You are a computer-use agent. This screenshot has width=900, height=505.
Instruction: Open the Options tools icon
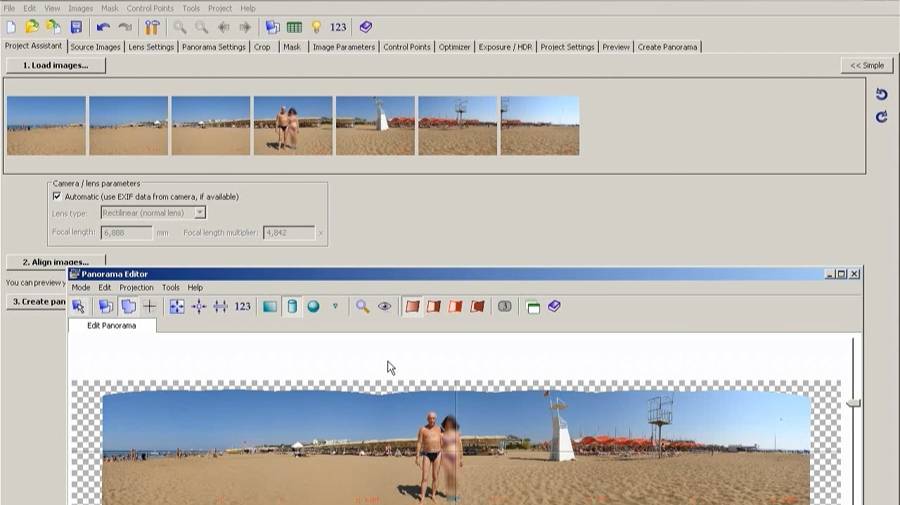[152, 27]
